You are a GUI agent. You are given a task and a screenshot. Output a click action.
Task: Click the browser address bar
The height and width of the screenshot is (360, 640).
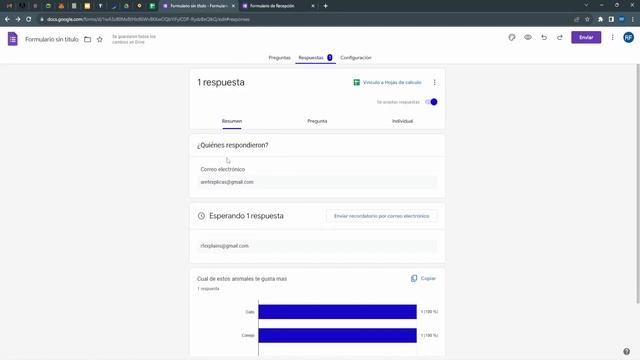(306, 19)
